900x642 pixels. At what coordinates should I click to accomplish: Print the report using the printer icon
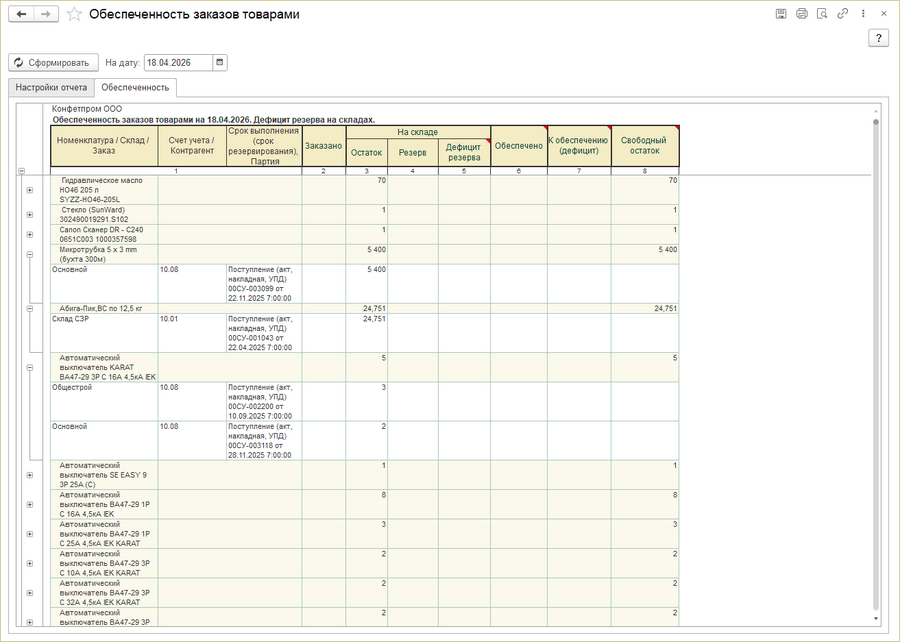(801, 14)
